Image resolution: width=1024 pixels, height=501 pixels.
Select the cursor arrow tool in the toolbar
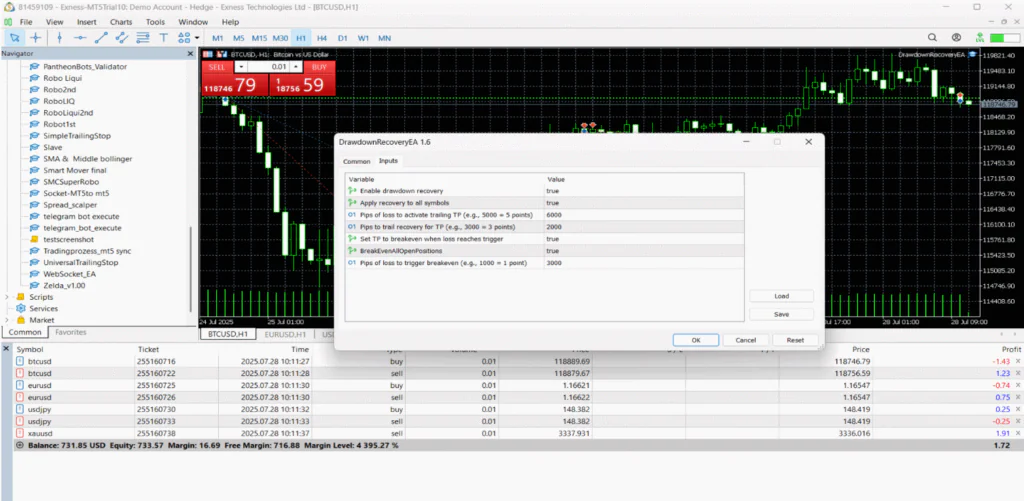pyautogui.click(x=14, y=38)
